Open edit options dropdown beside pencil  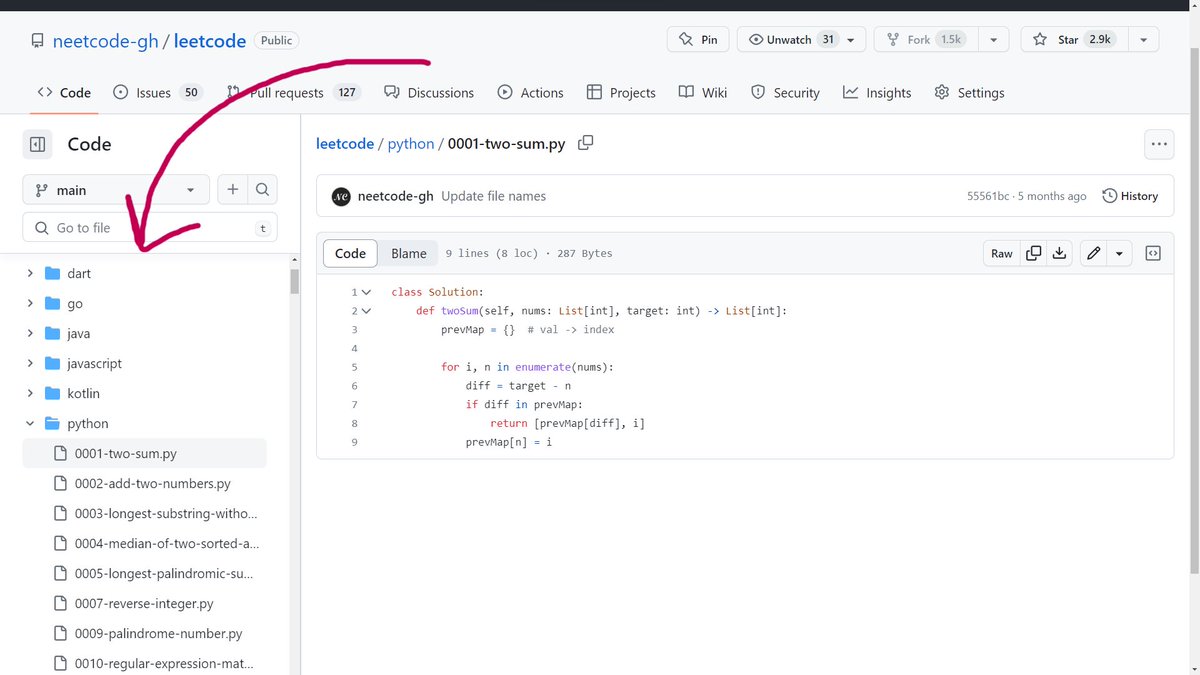tap(1119, 253)
